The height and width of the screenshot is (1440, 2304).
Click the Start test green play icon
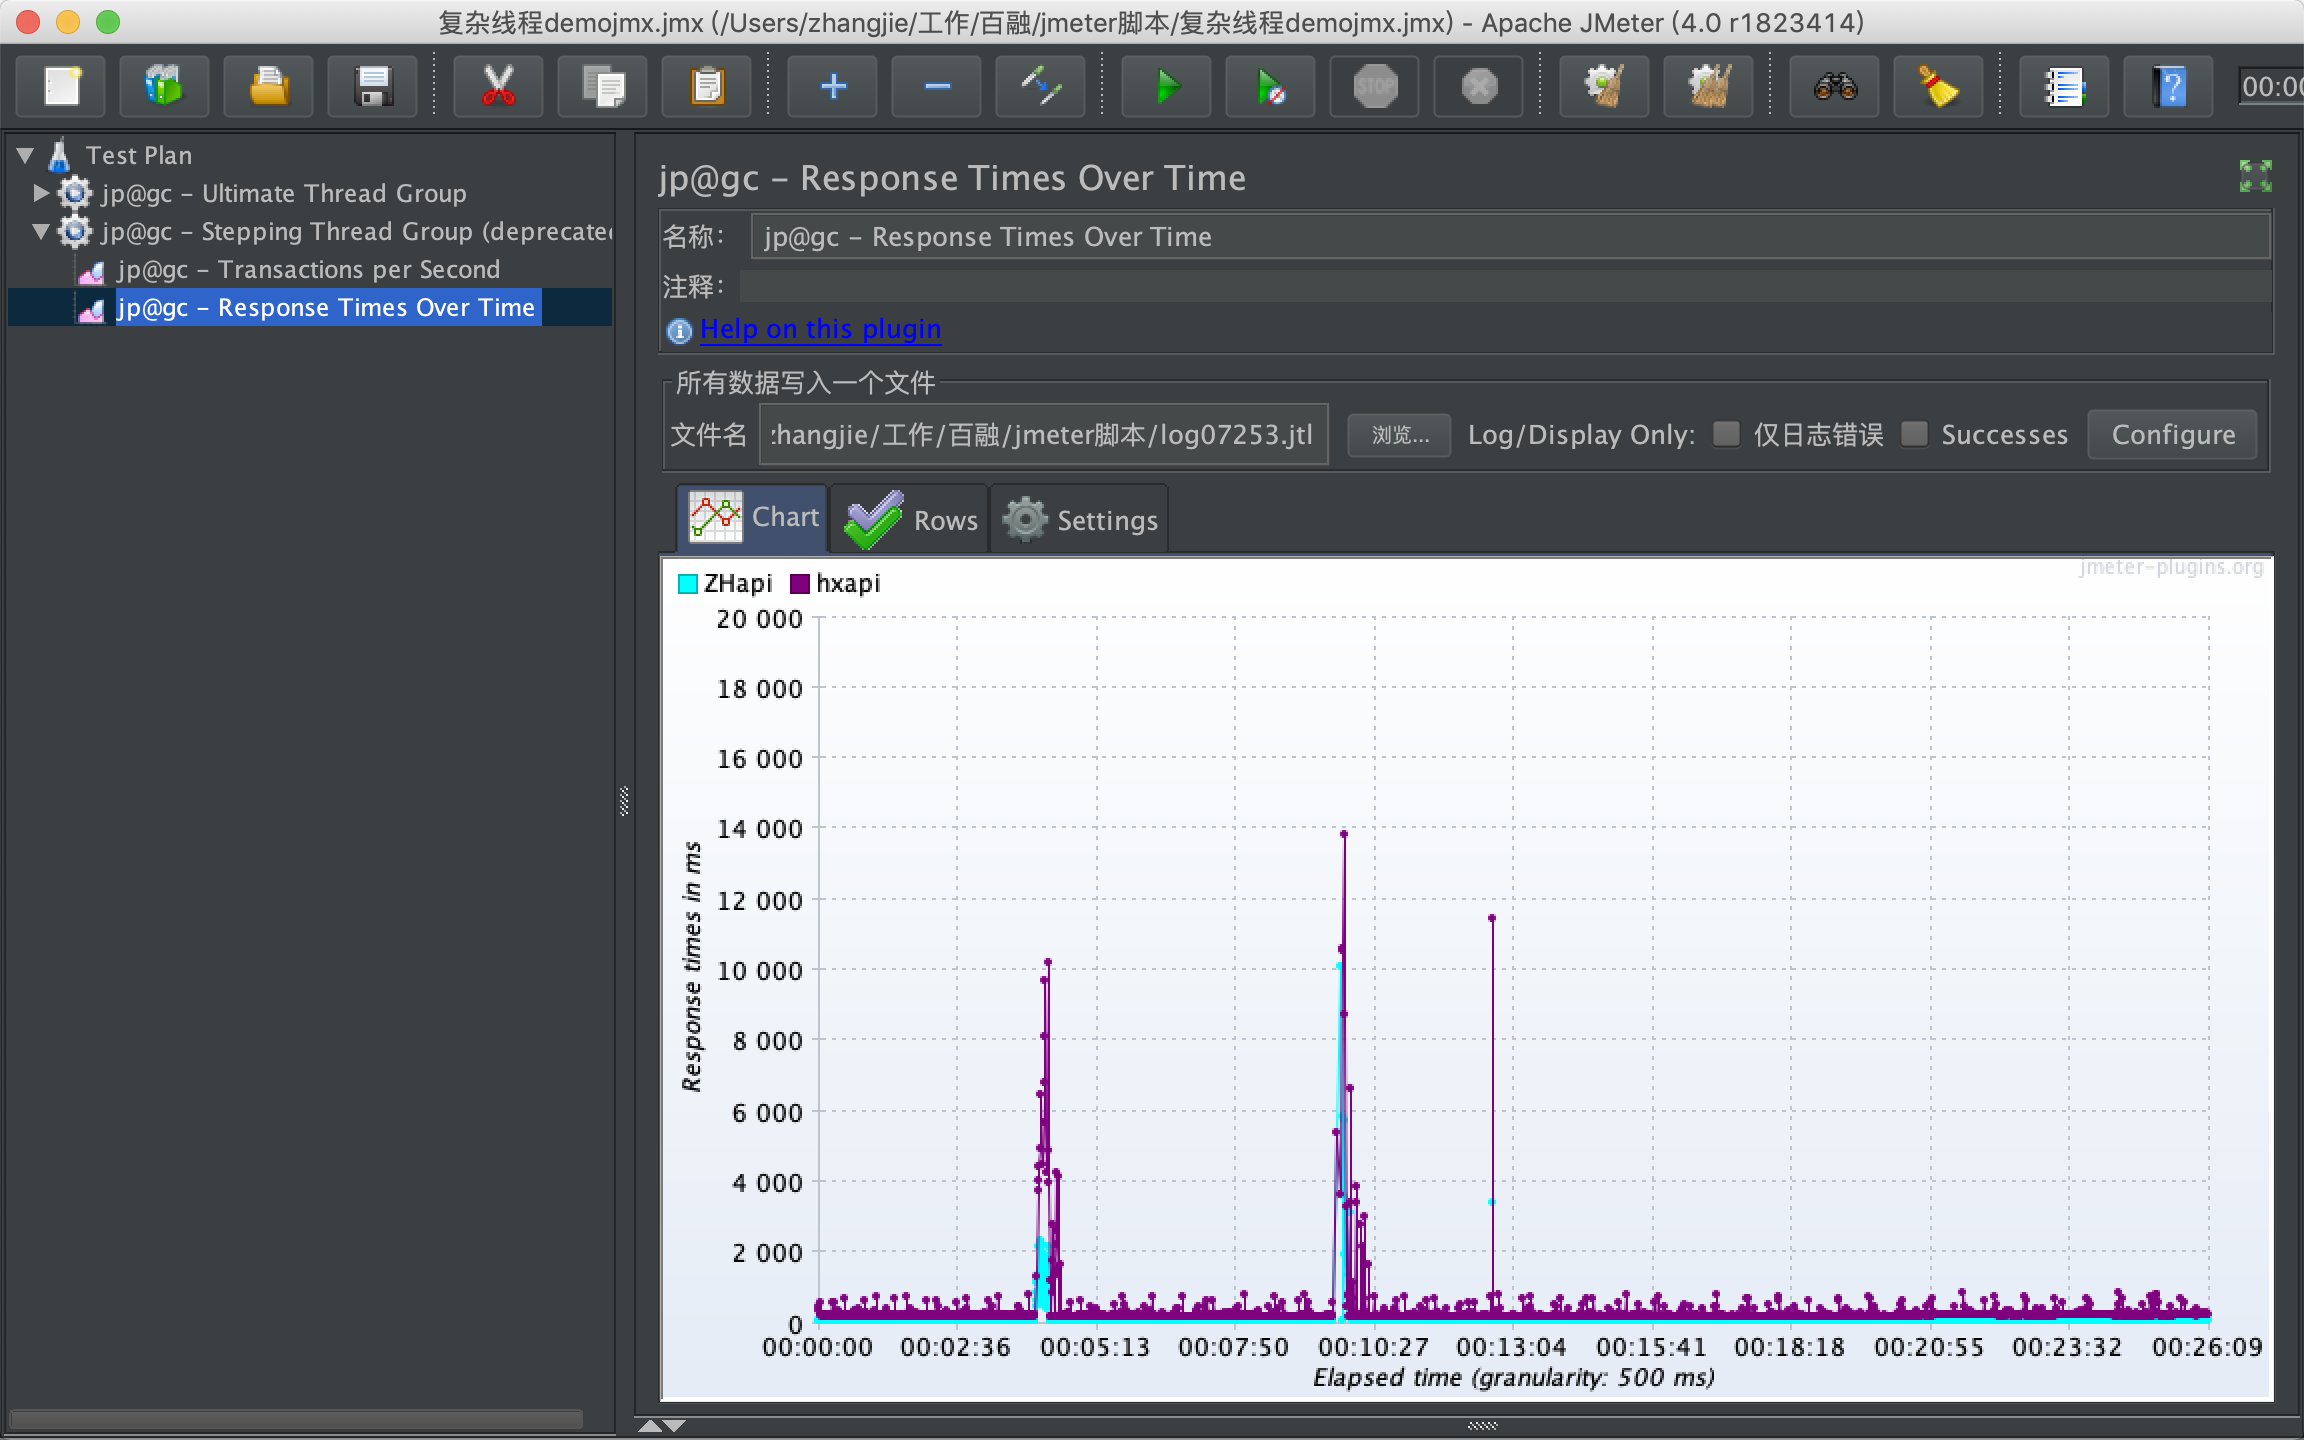1166,87
